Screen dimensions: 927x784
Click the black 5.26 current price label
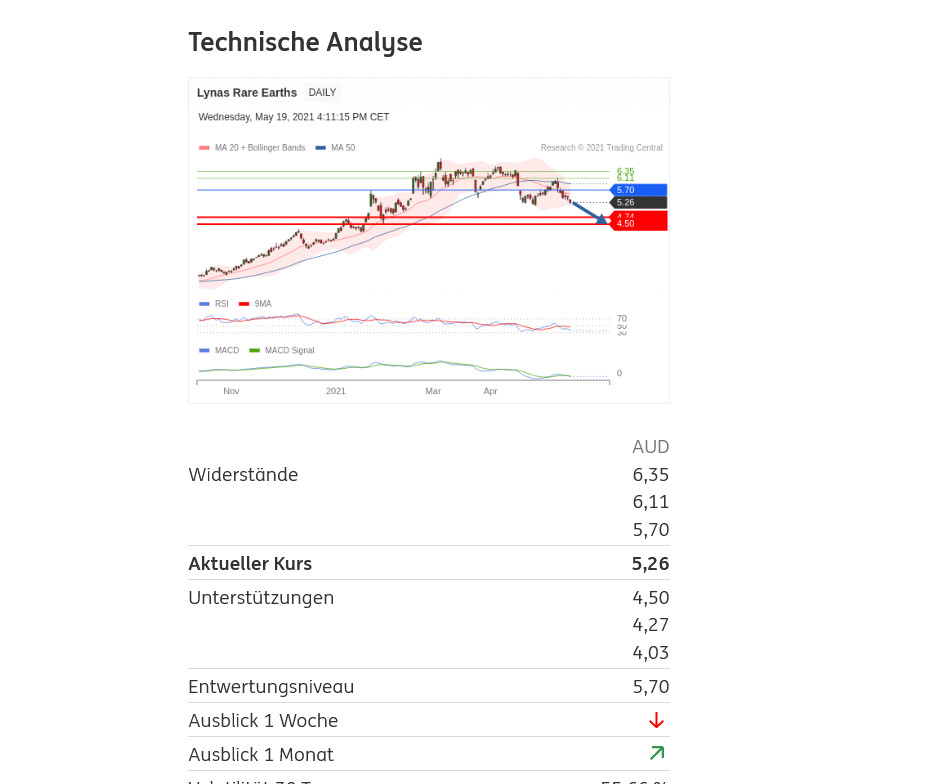tap(638, 202)
